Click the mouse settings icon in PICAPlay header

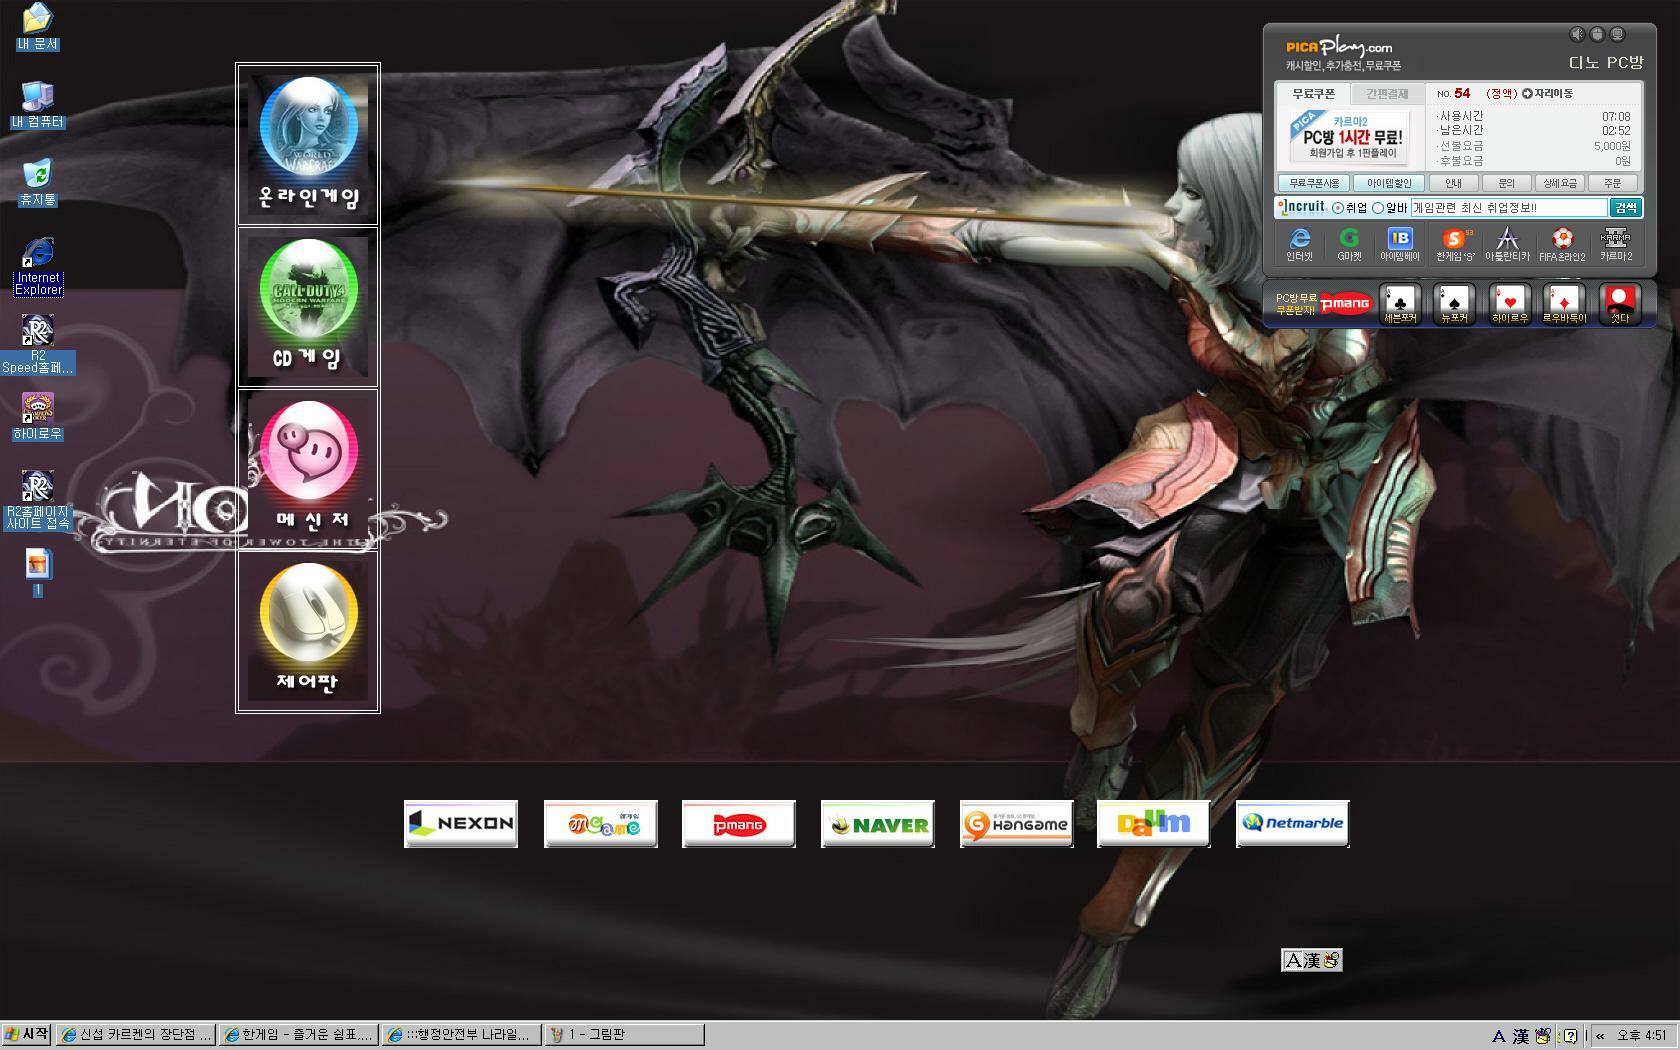[1597, 34]
